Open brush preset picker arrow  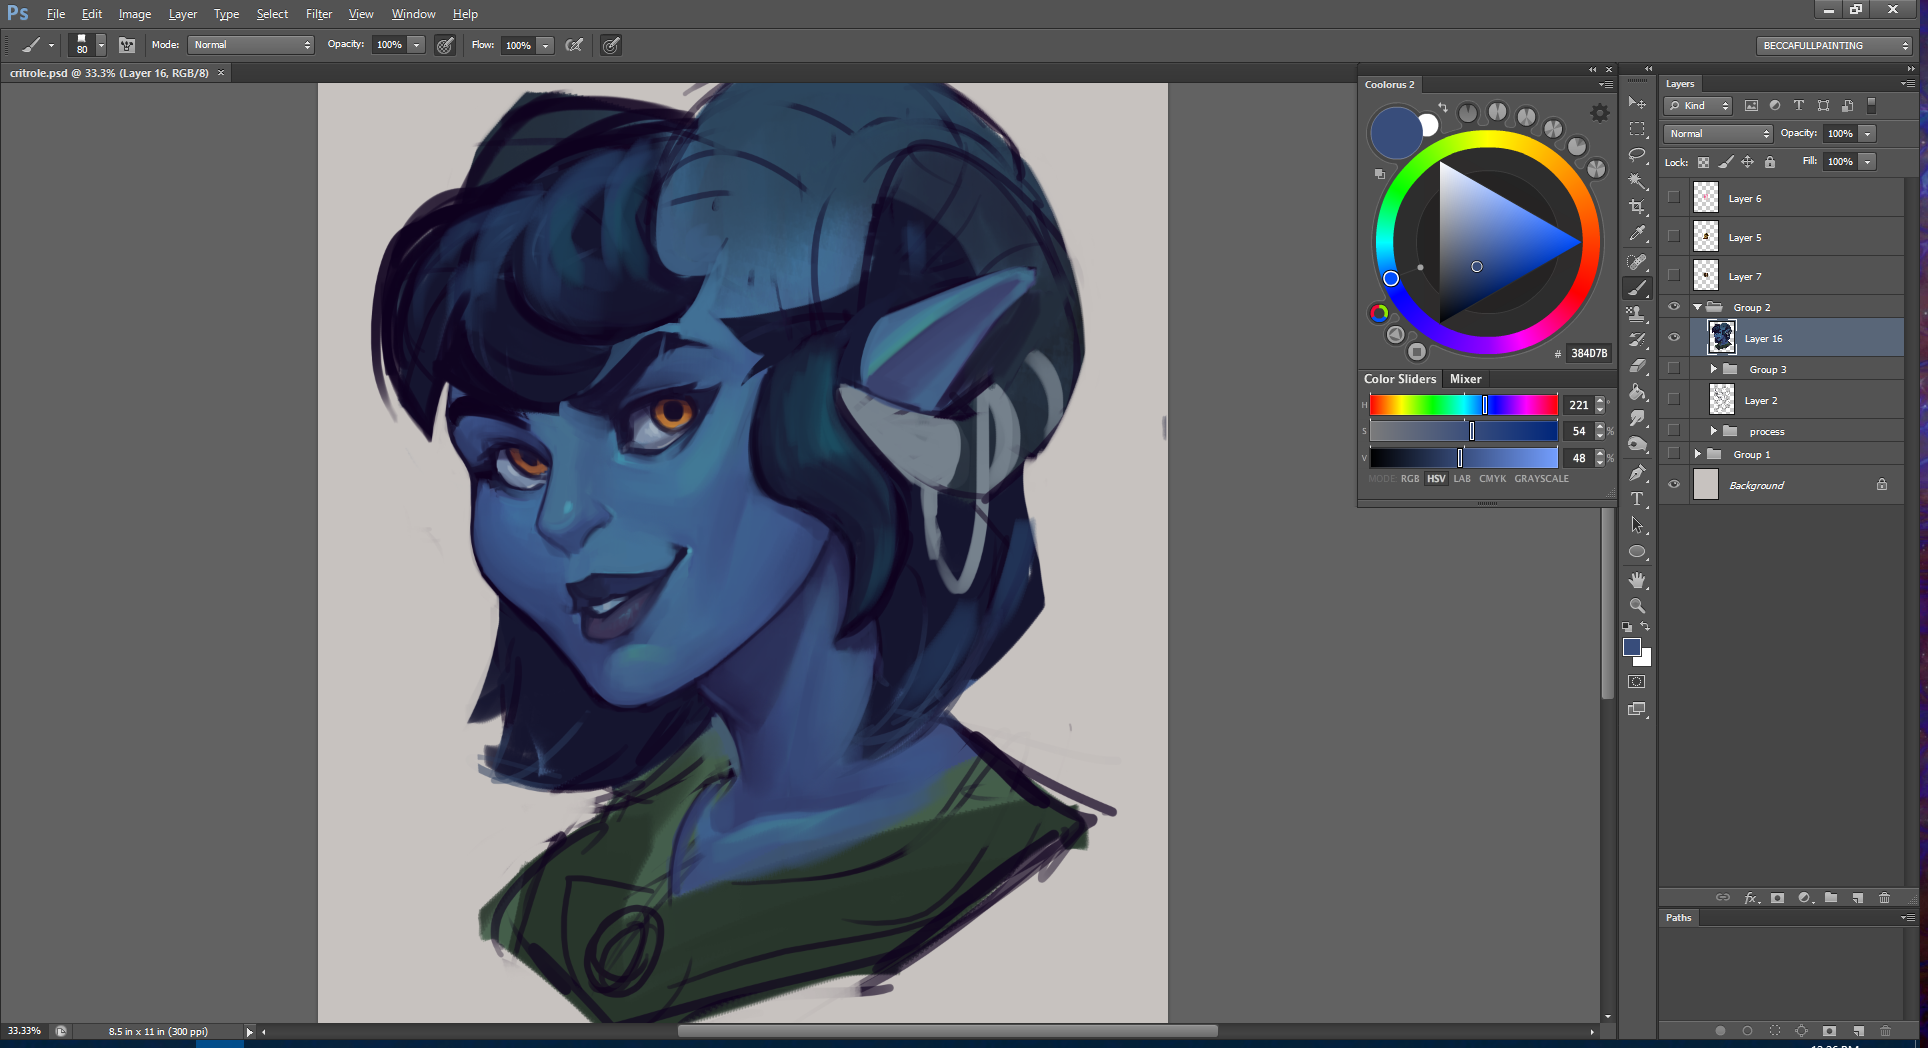(101, 45)
